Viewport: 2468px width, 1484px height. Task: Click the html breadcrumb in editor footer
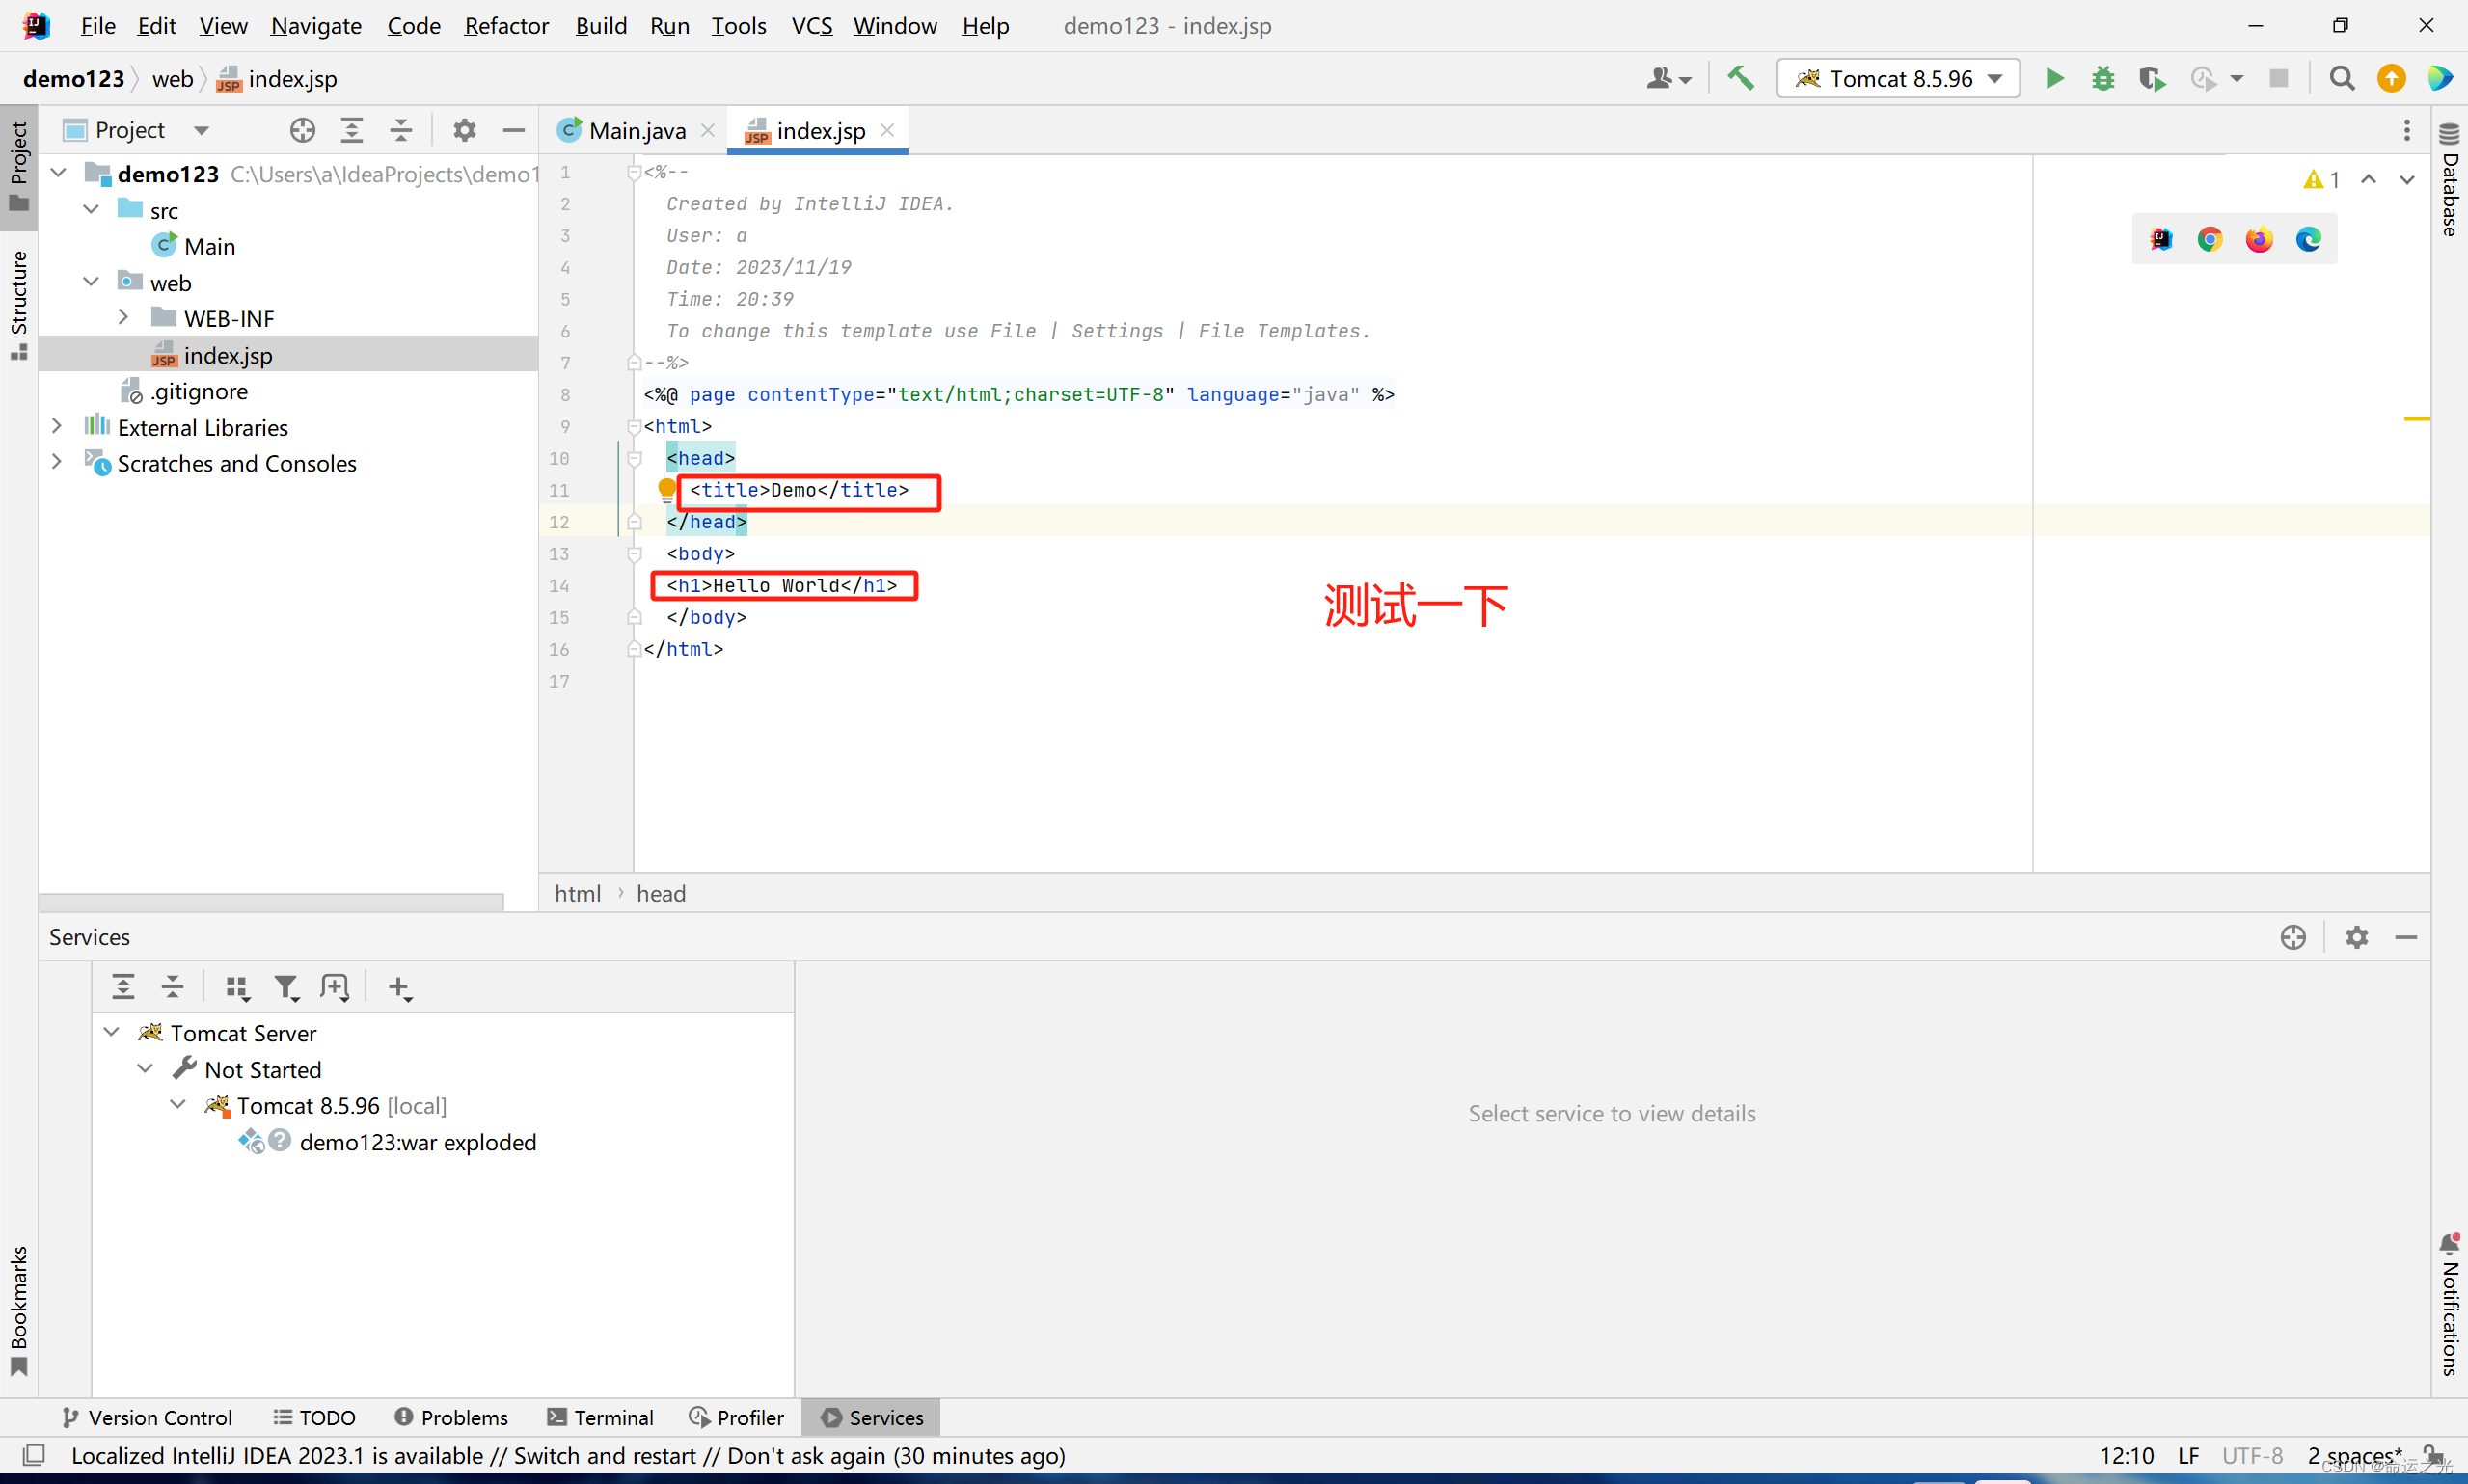577,893
